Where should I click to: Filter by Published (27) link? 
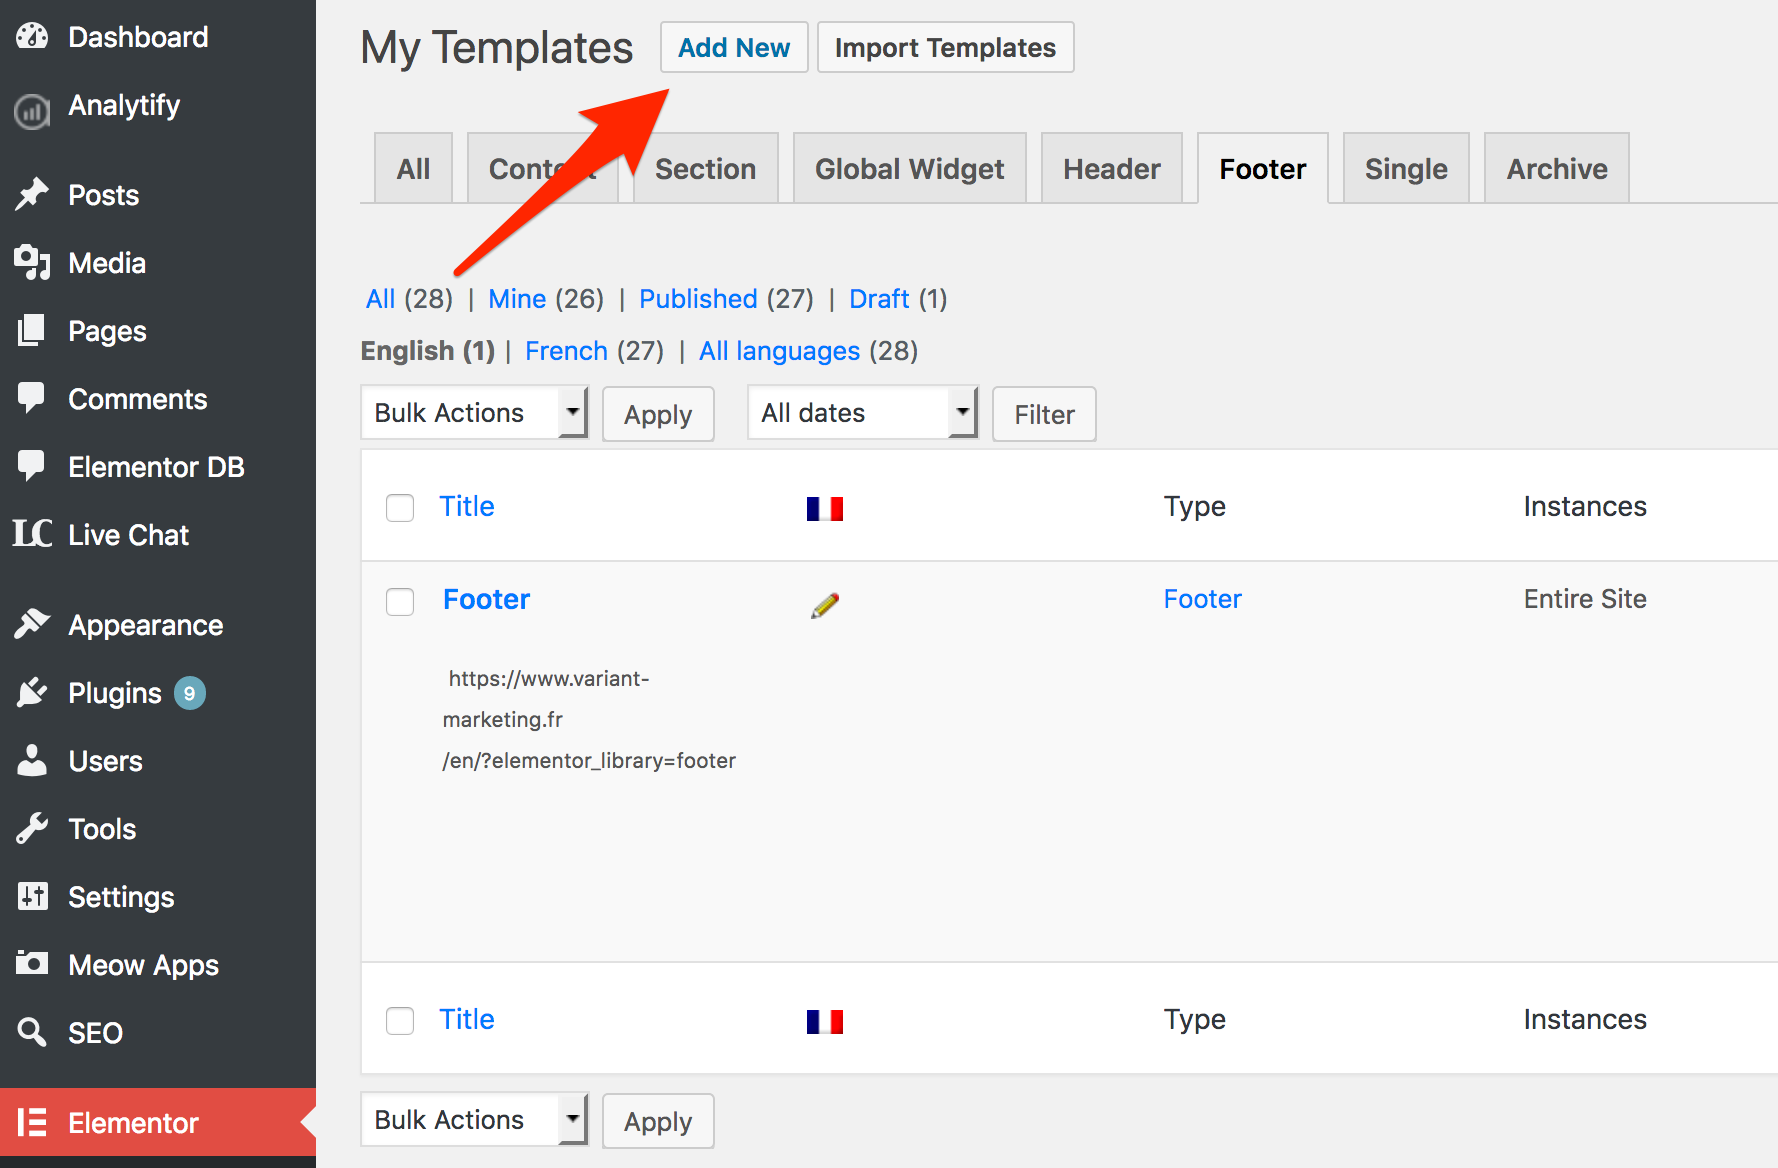[726, 299]
